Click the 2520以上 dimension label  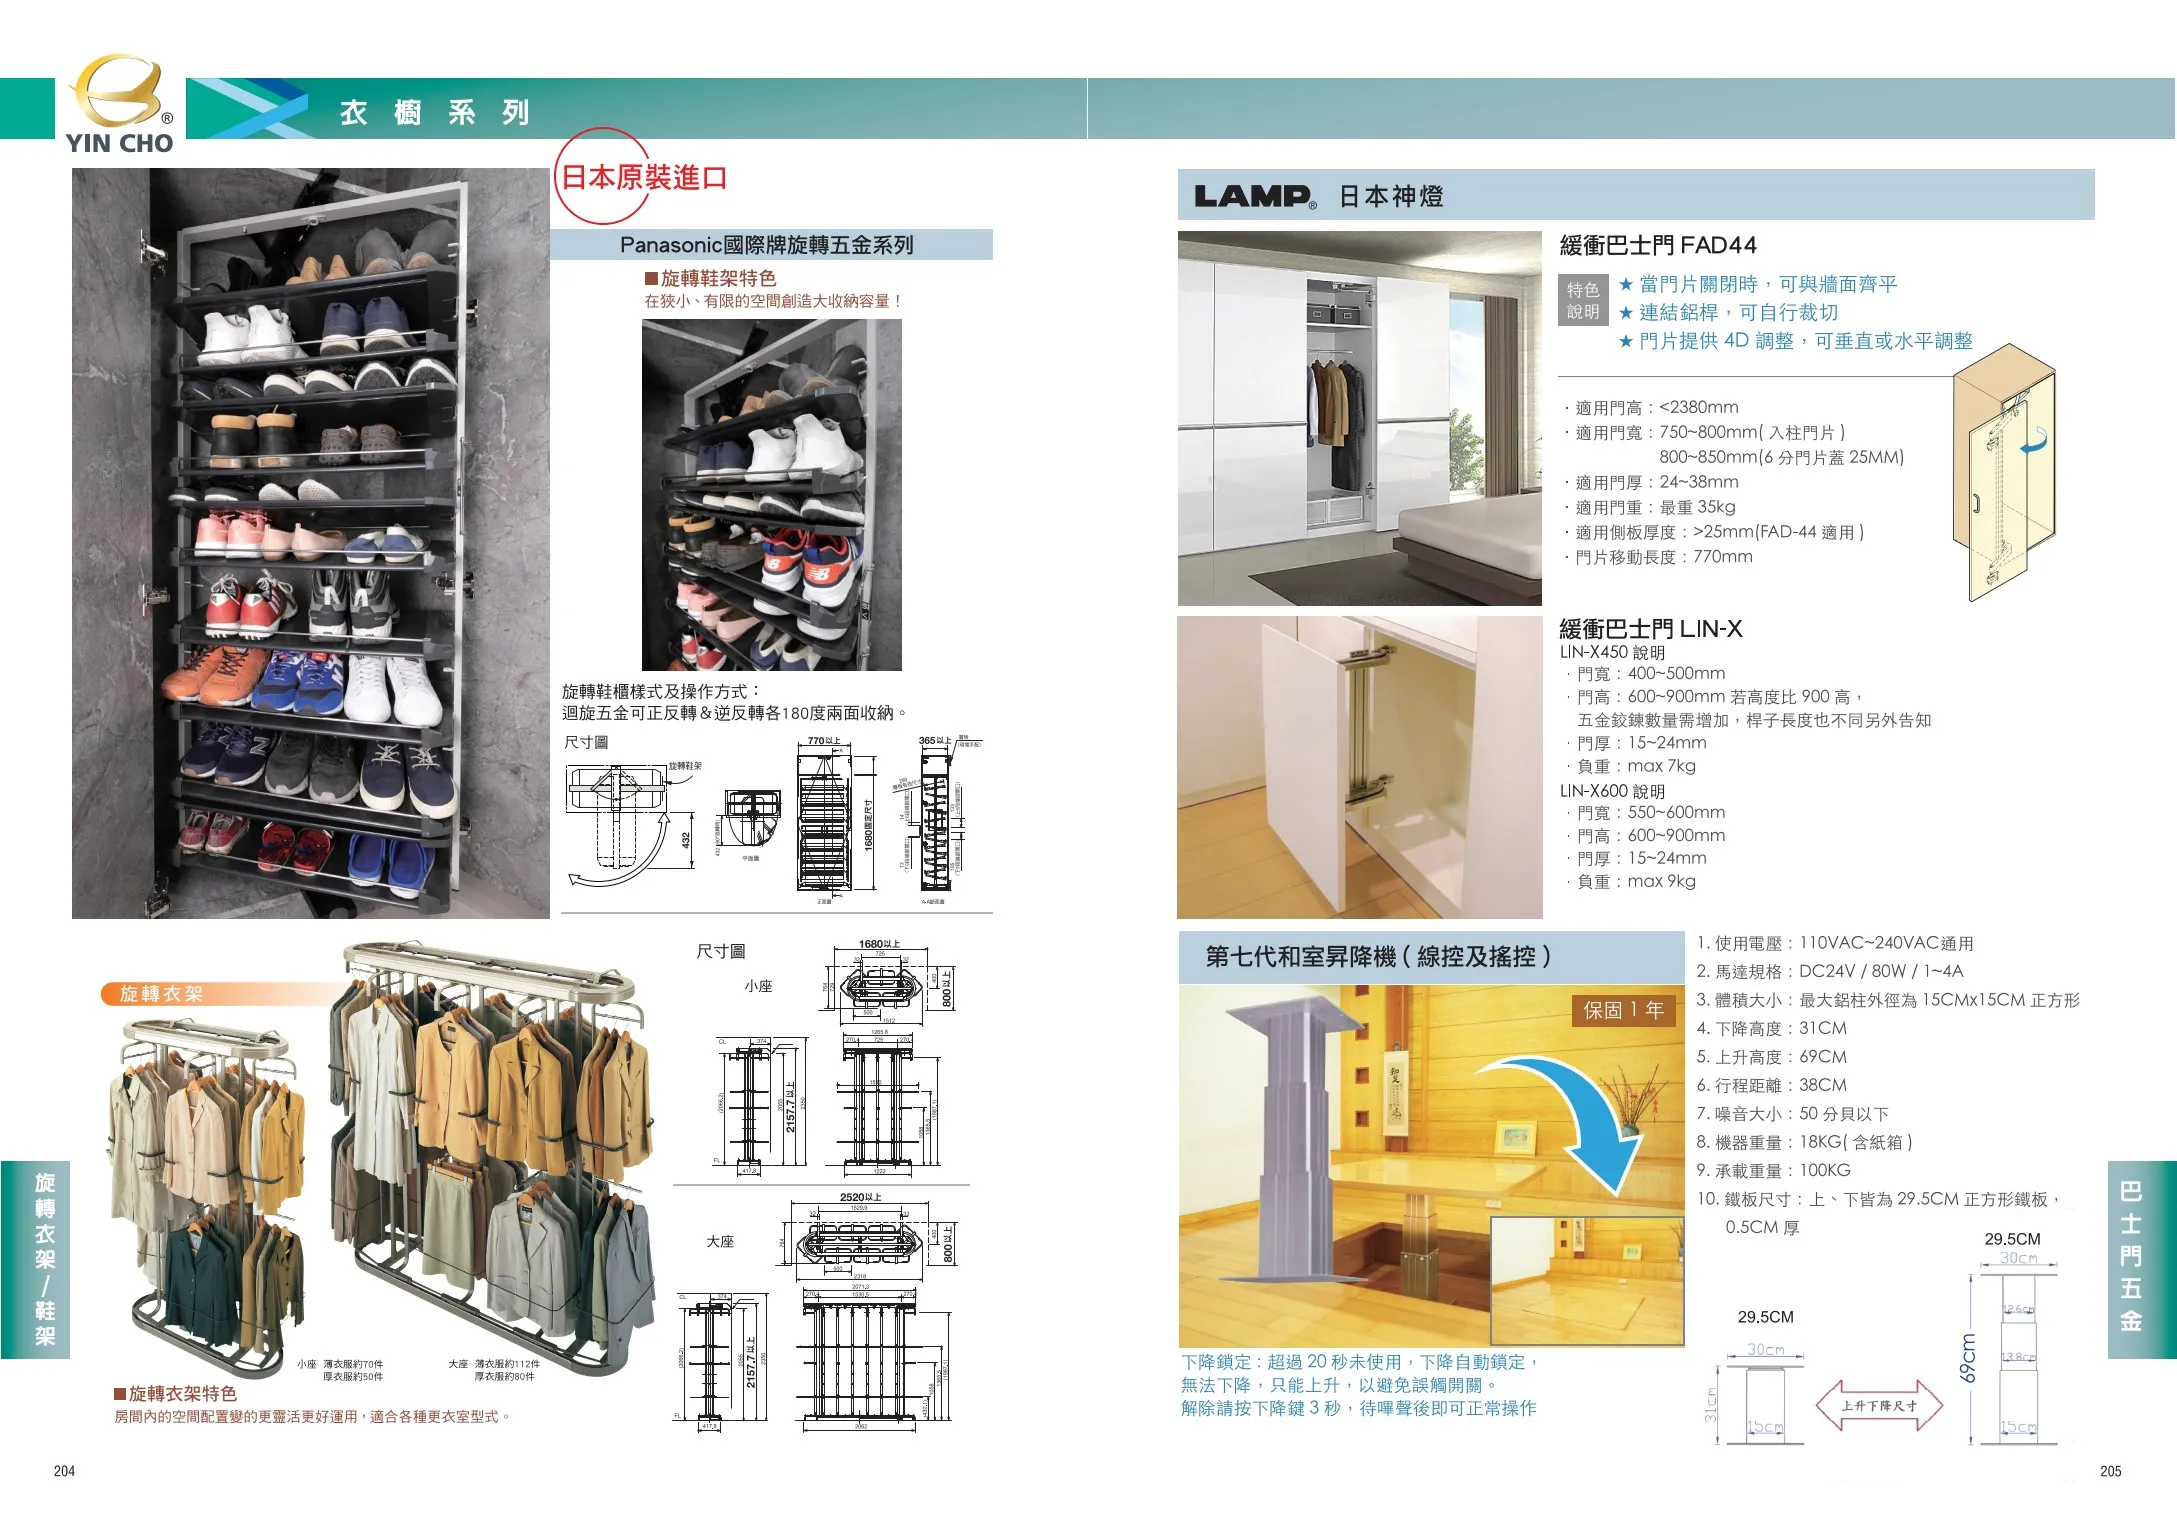click(860, 1197)
